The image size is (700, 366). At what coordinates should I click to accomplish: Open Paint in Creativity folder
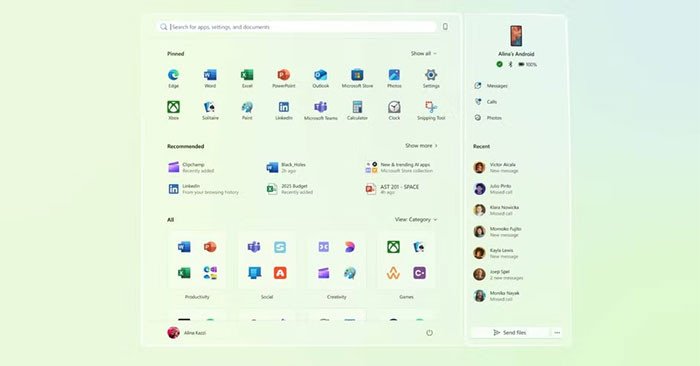pos(350,273)
